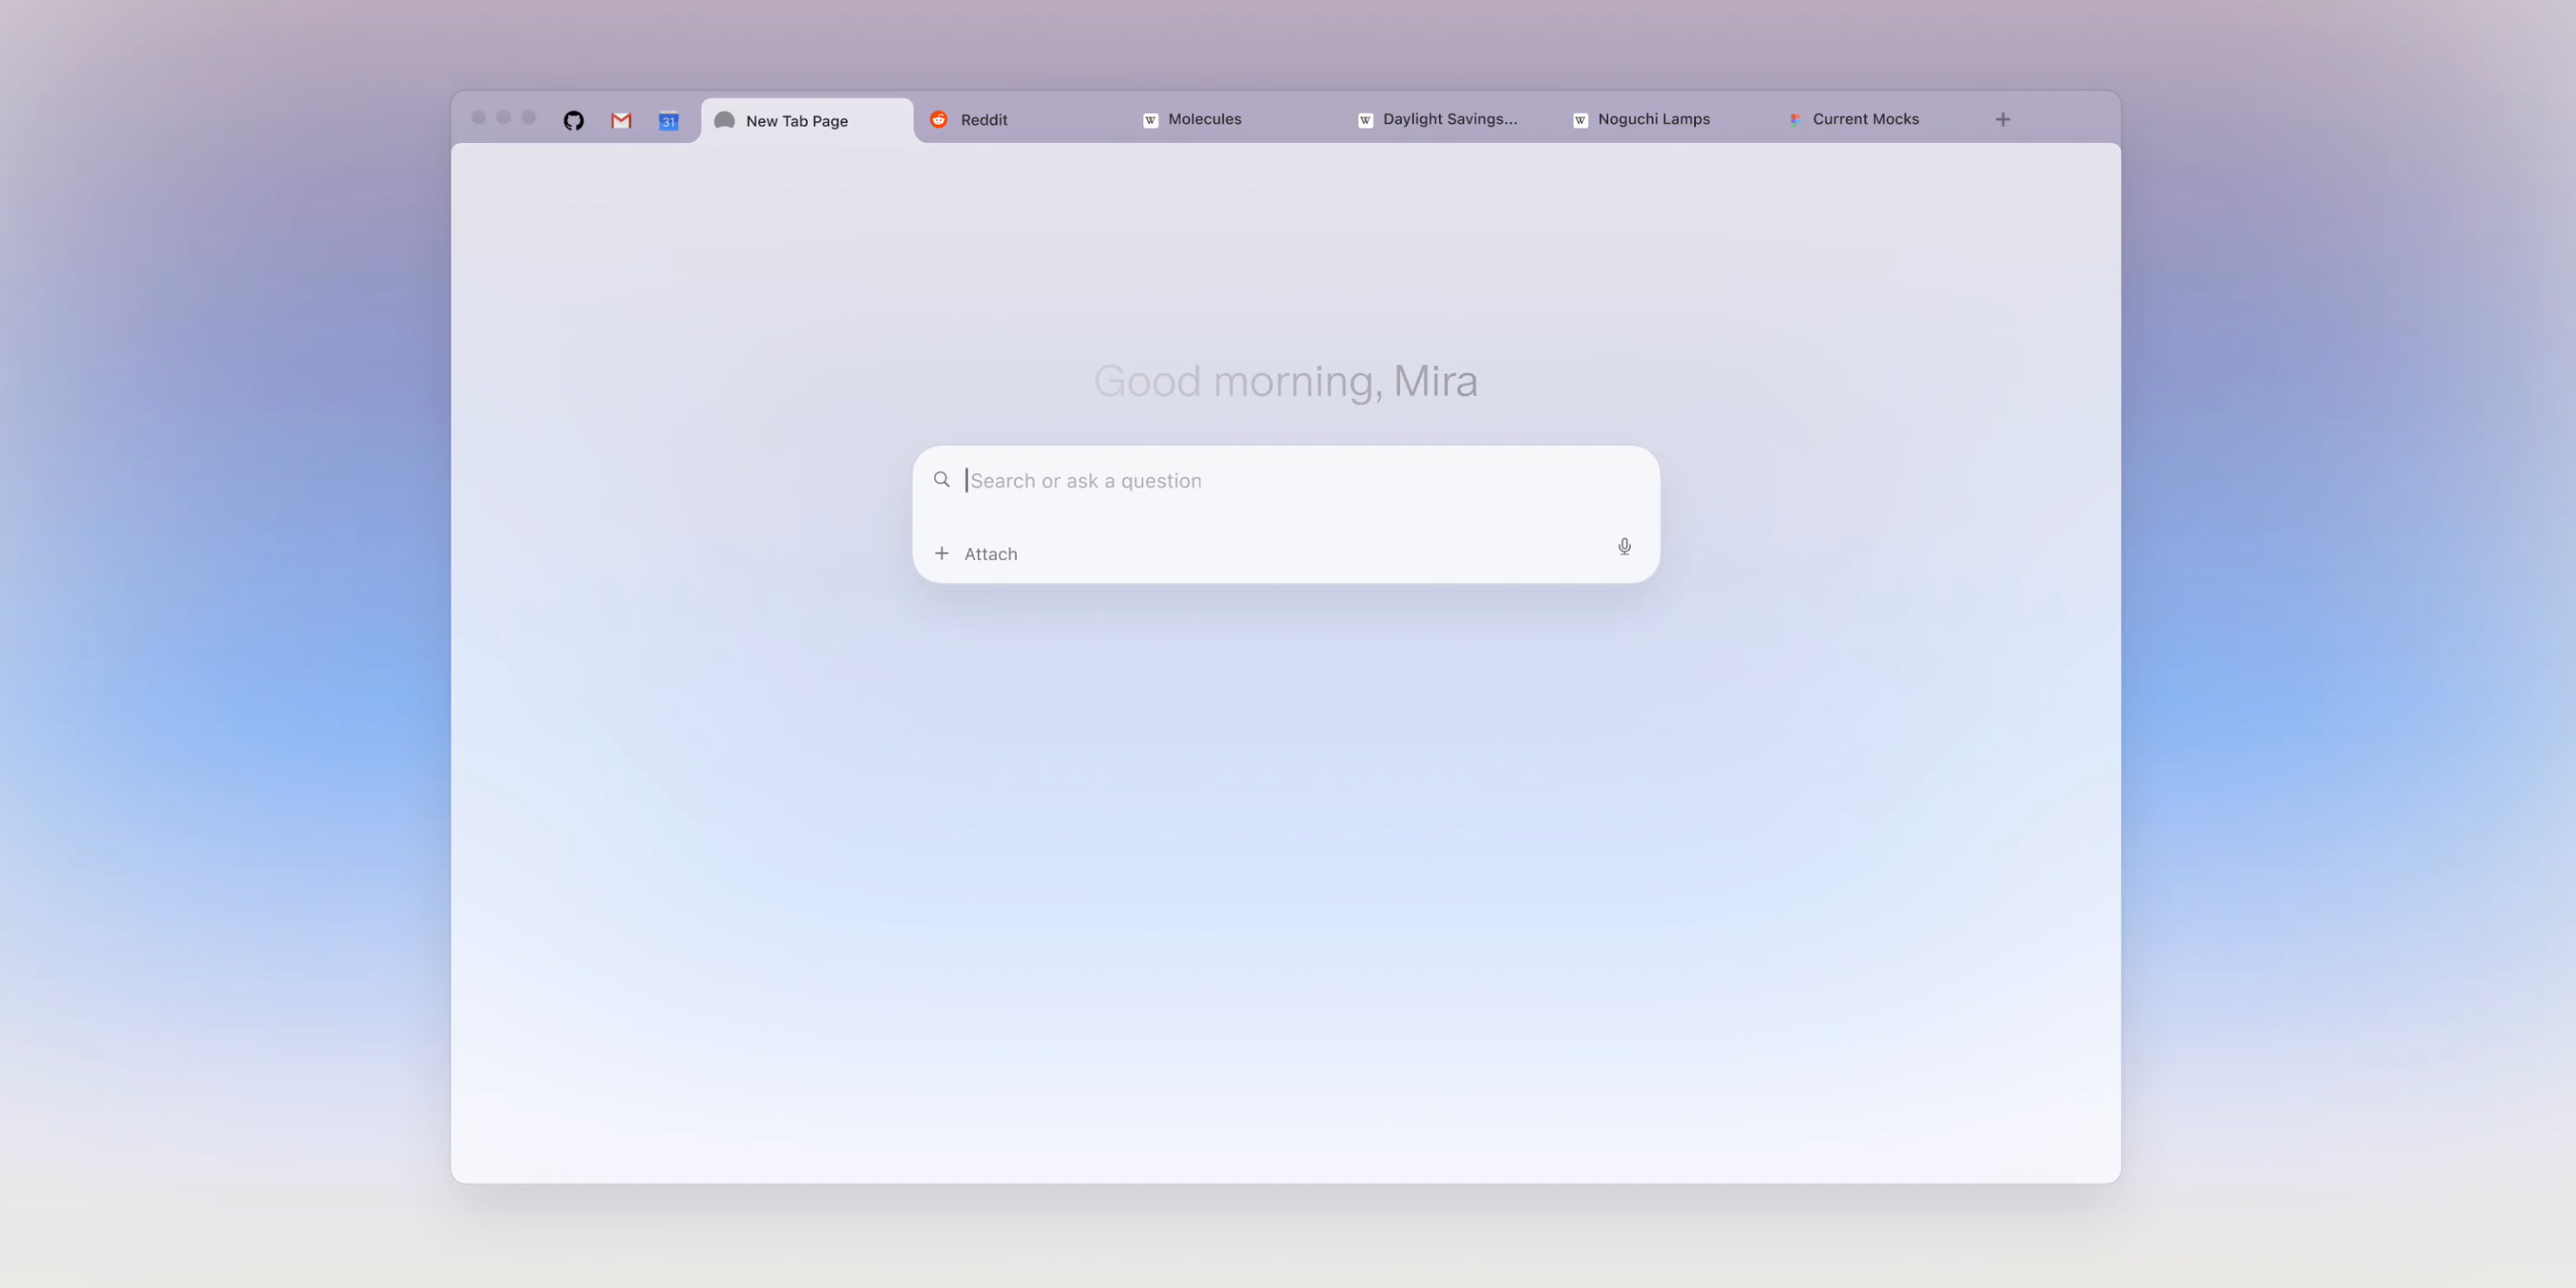Viewport: 2576px width, 1288px height.
Task: Select the New Tab Page tab
Action: [x=807, y=120]
